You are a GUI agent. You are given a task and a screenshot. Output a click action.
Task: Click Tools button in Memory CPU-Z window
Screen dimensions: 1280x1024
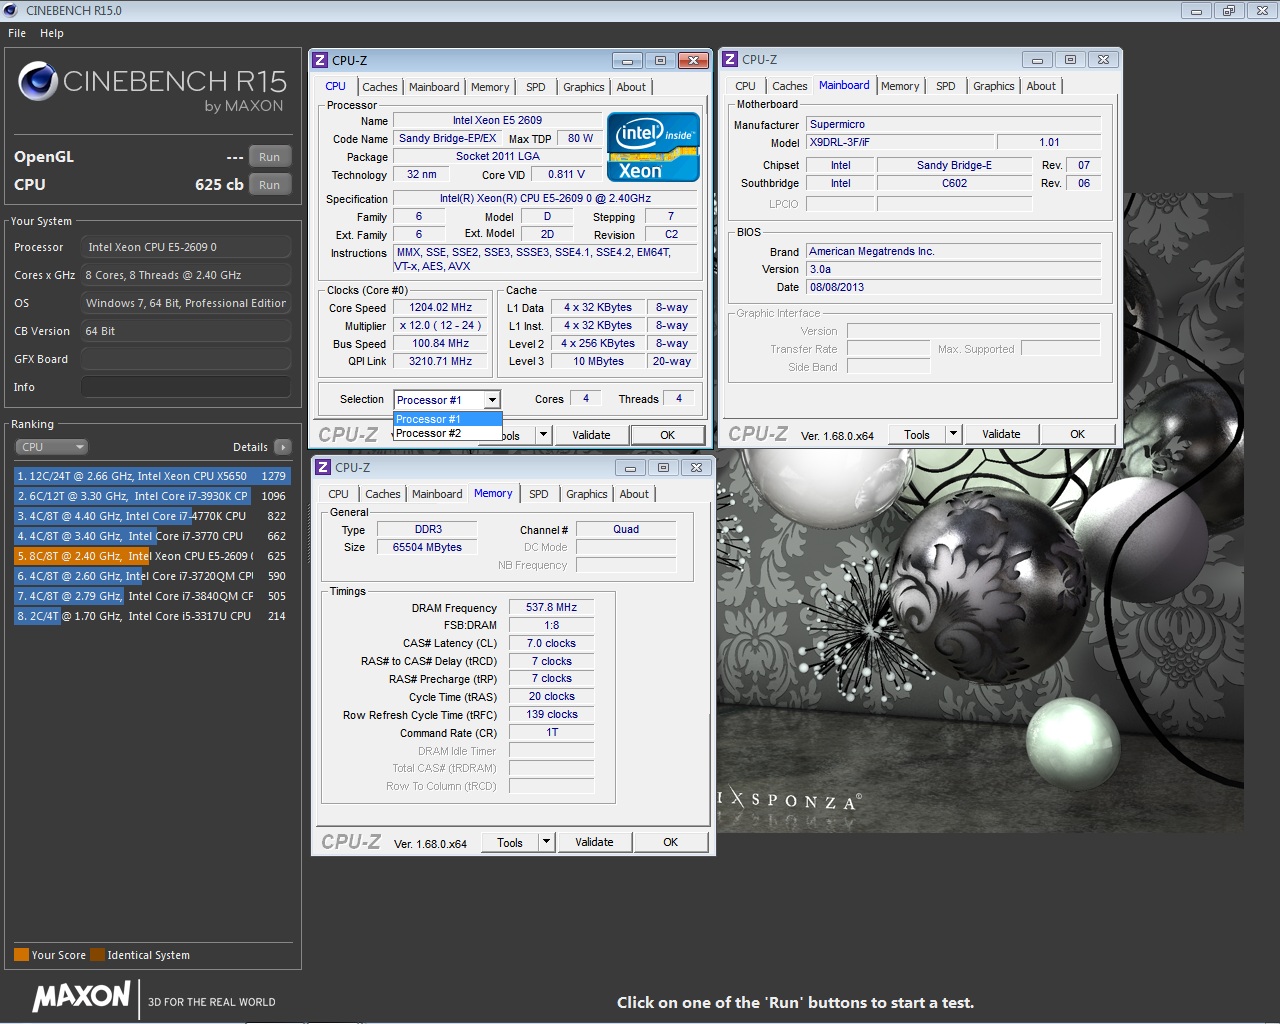pyautogui.click(x=510, y=842)
